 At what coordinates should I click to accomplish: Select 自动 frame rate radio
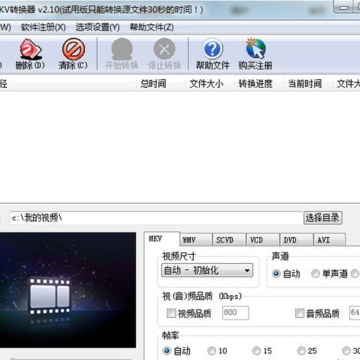(x=167, y=351)
